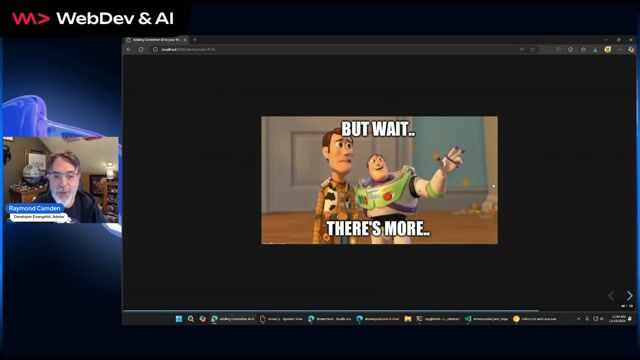Switch to the reveal.js Speaker View taskbar window
This screenshot has height=360, width=640.
281,319
